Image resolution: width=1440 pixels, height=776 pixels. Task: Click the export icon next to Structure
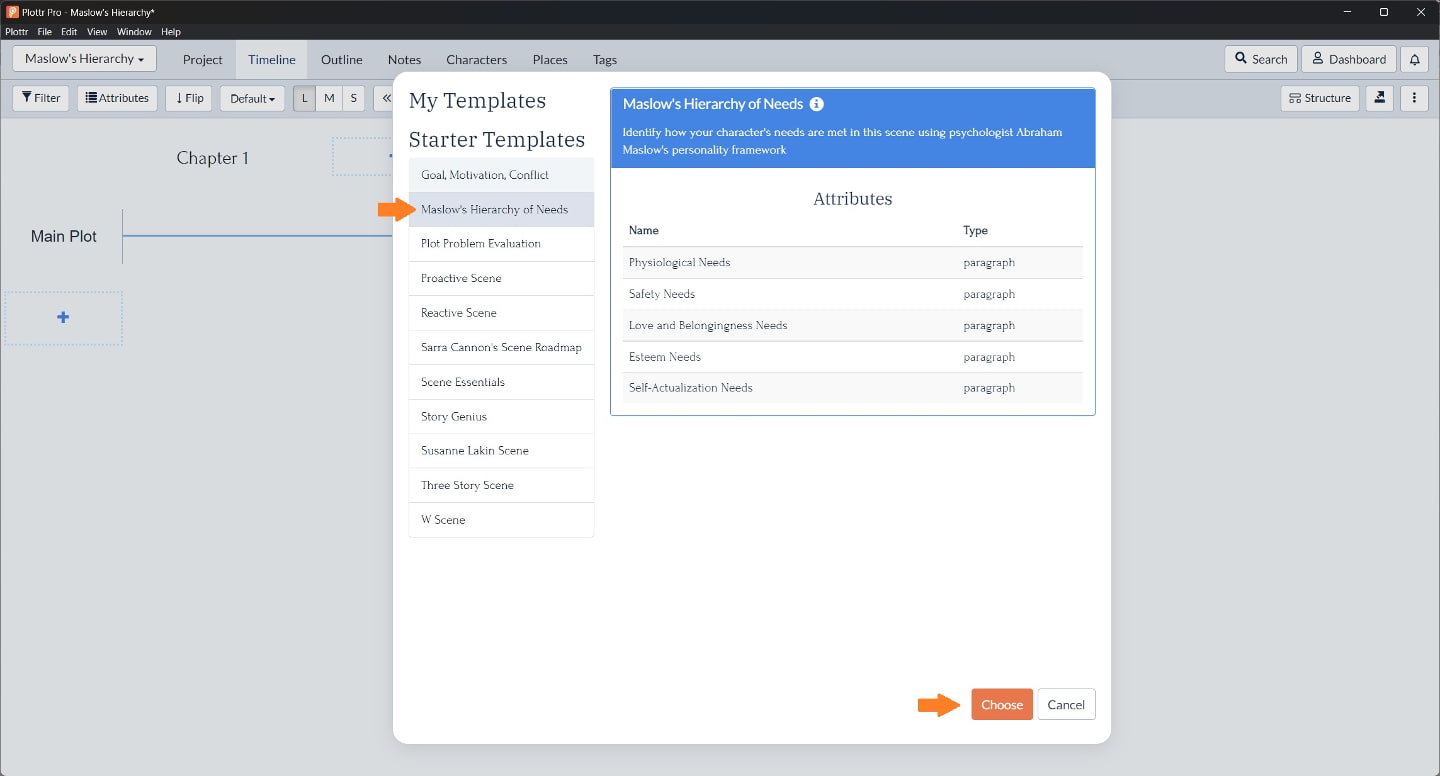[x=1380, y=98]
